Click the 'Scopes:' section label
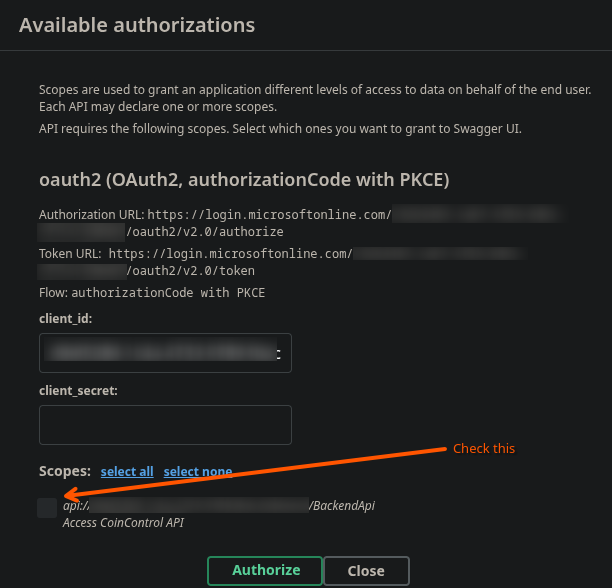Image resolution: width=612 pixels, height=588 pixels. pyautogui.click(x=65, y=471)
